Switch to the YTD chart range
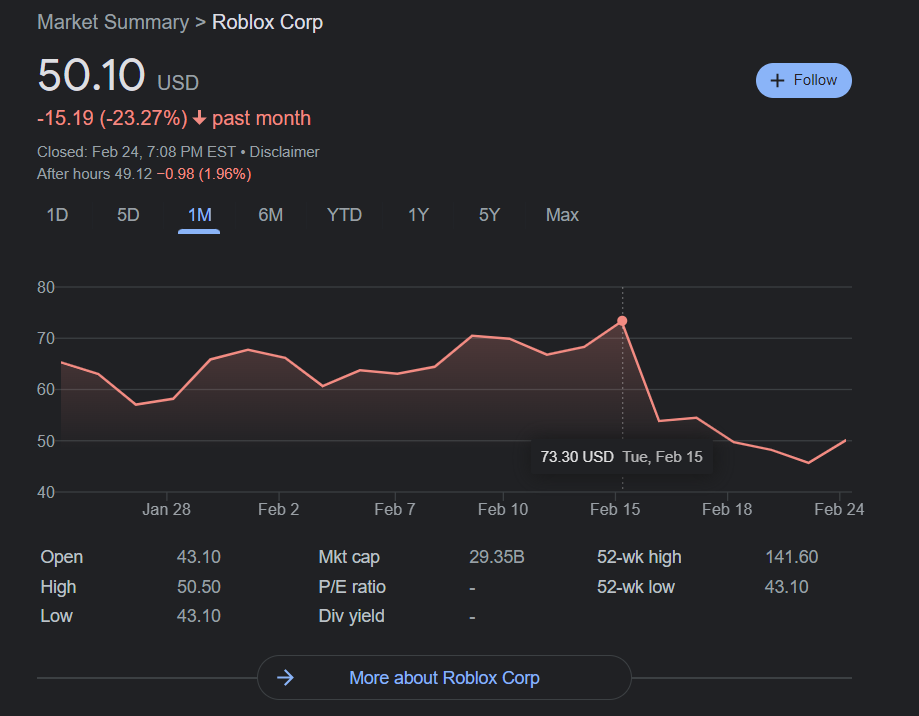This screenshot has height=716, width=919. [345, 215]
